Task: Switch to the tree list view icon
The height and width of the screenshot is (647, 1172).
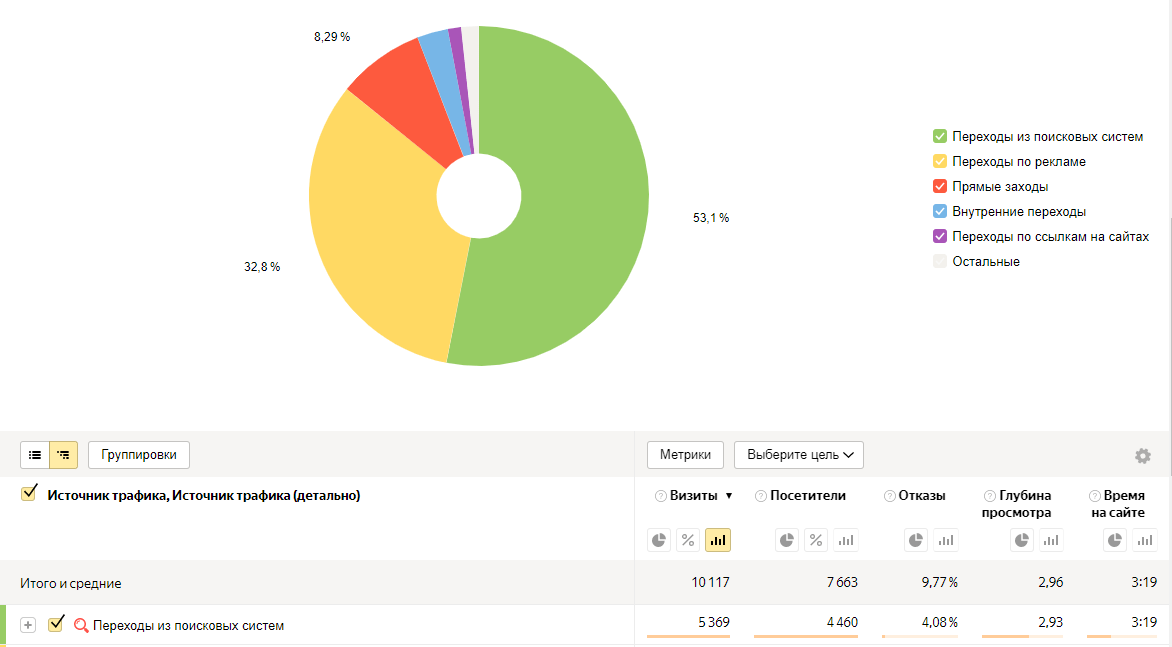Action: tap(63, 455)
